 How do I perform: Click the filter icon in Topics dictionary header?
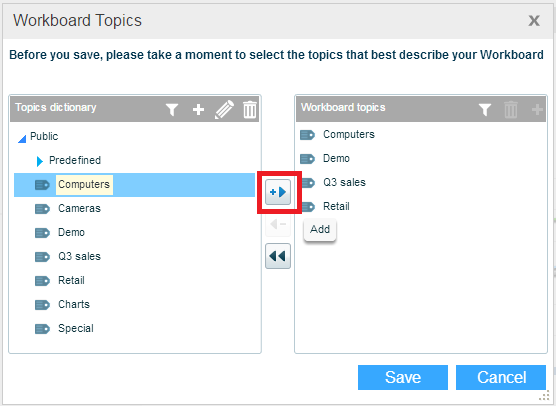coord(172,110)
